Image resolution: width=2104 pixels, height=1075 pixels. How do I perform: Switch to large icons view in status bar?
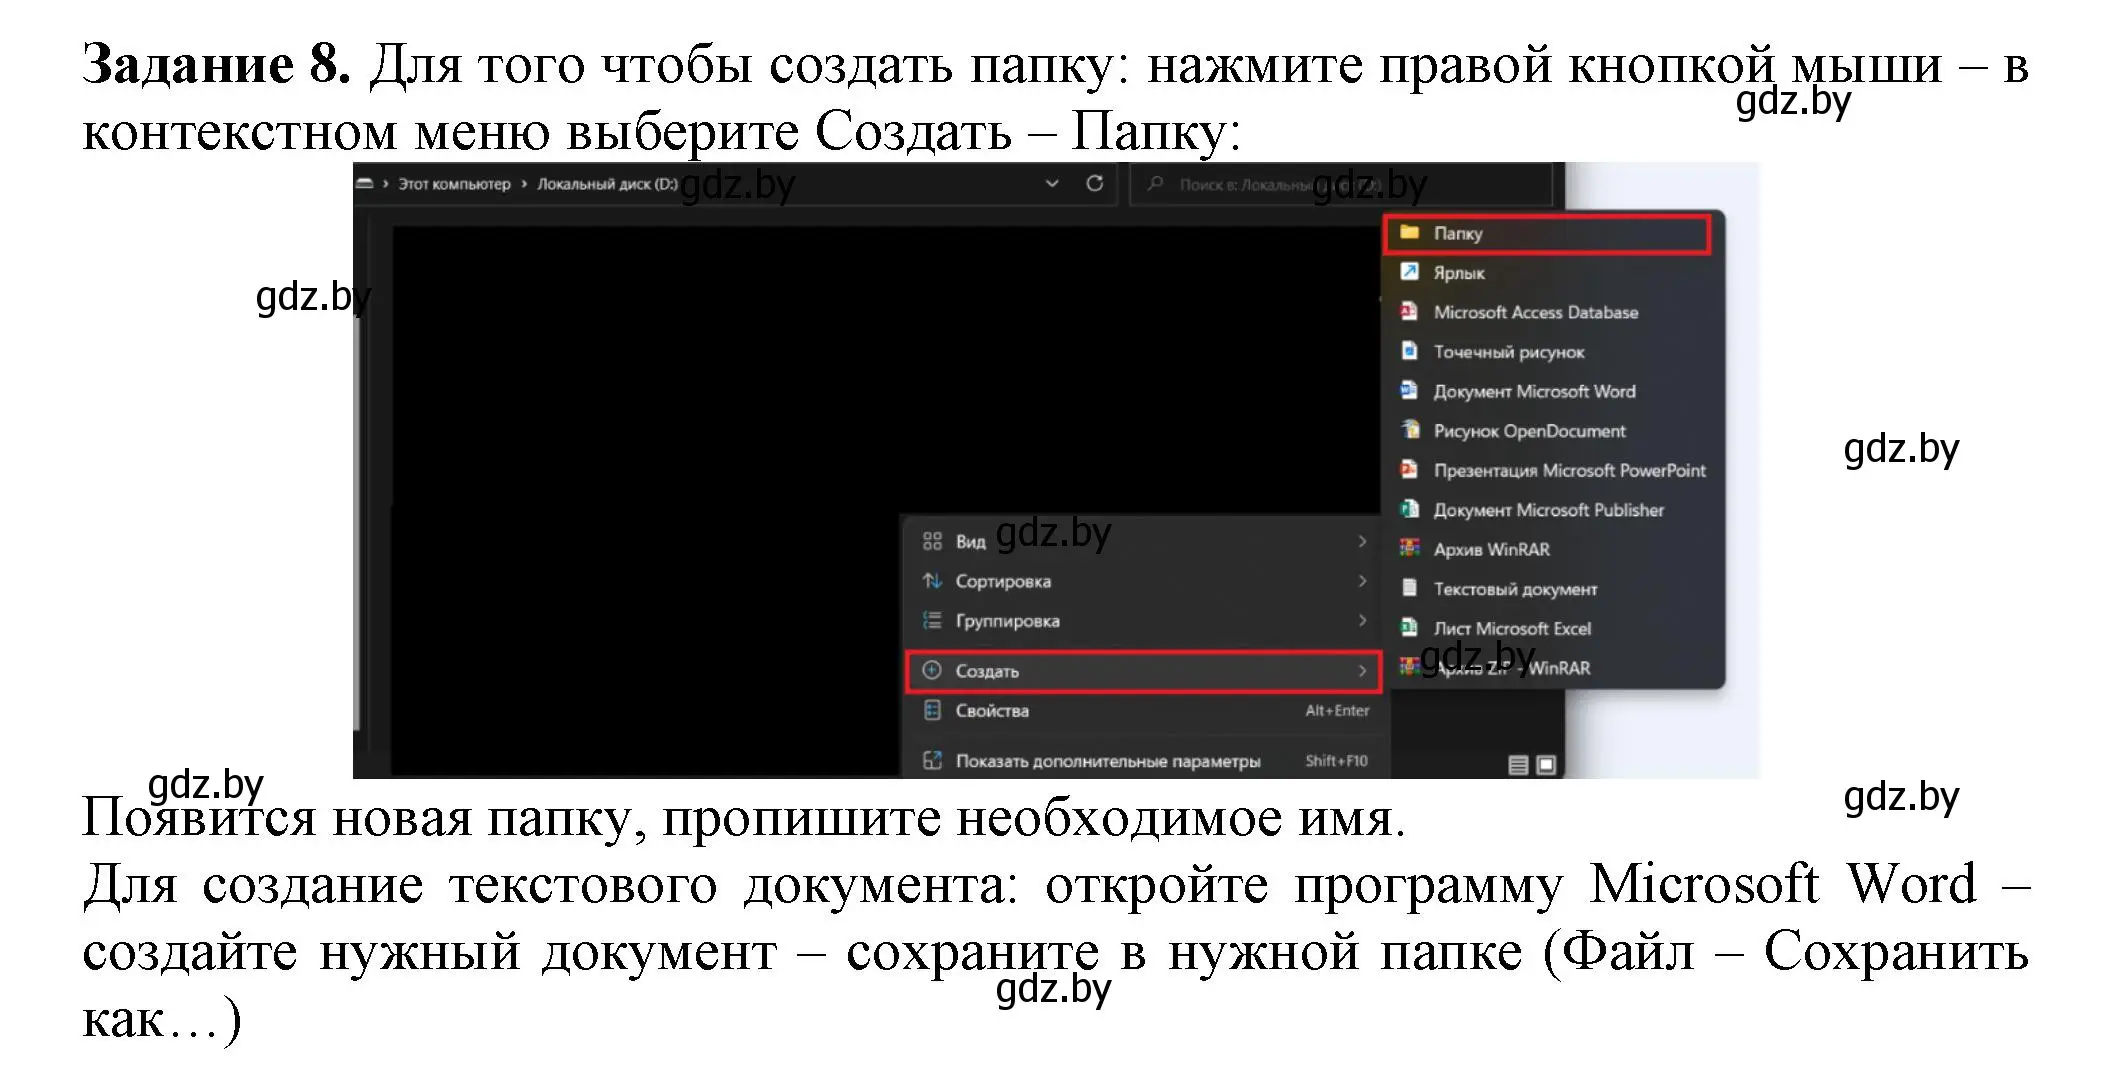(x=1546, y=765)
